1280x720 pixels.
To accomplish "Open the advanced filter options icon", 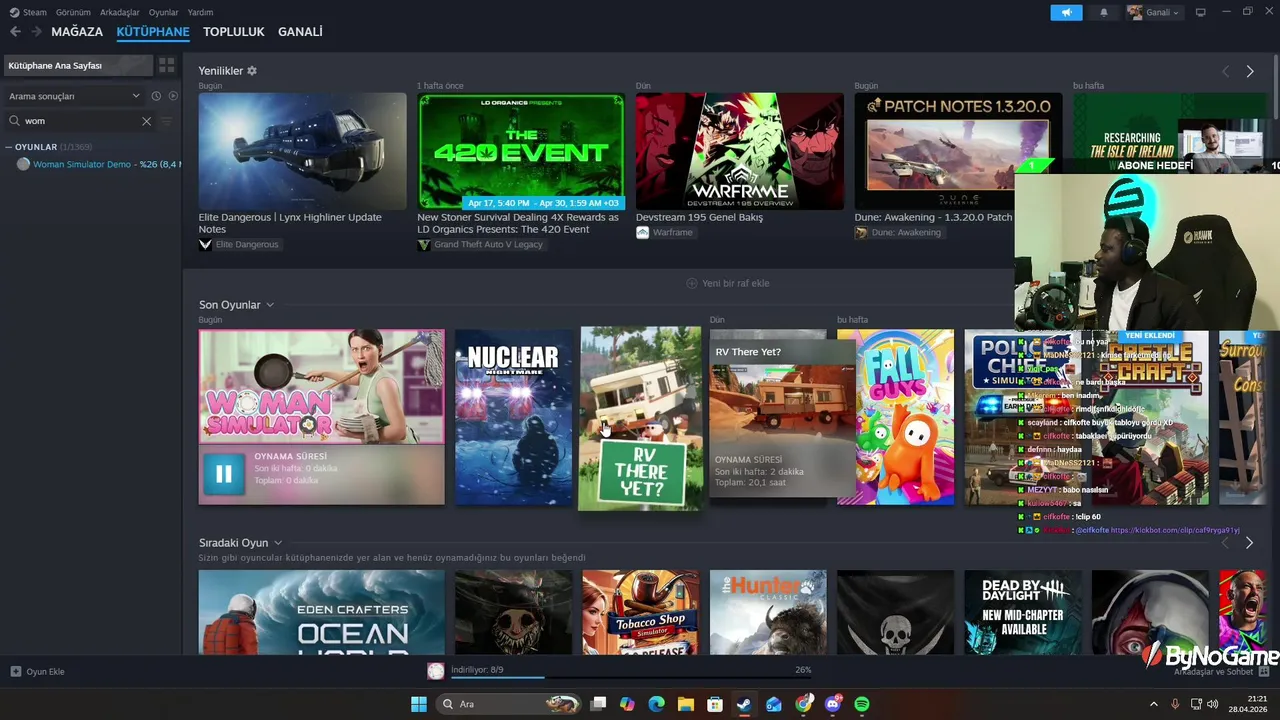I will coord(167,121).
